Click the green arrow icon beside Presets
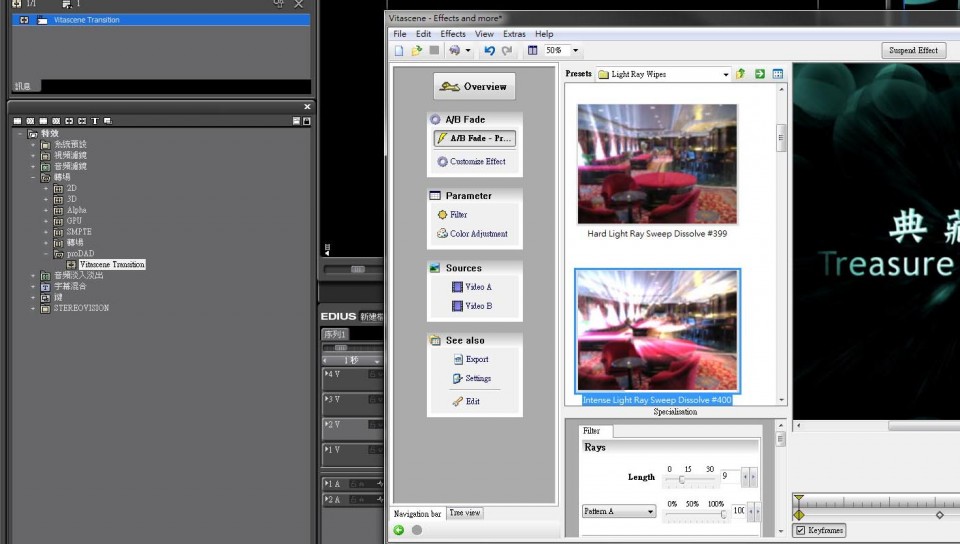 [760, 74]
